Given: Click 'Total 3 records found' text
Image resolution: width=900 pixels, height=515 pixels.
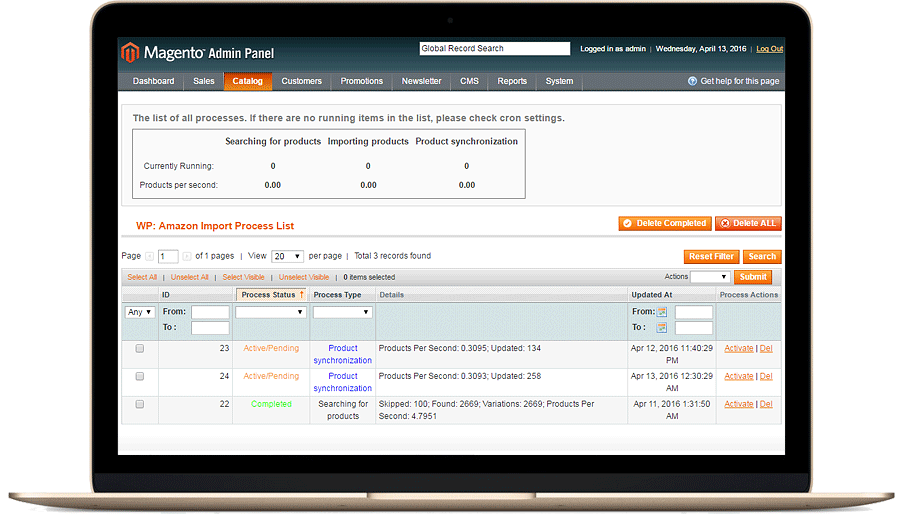Looking at the screenshot, I should (x=393, y=256).
